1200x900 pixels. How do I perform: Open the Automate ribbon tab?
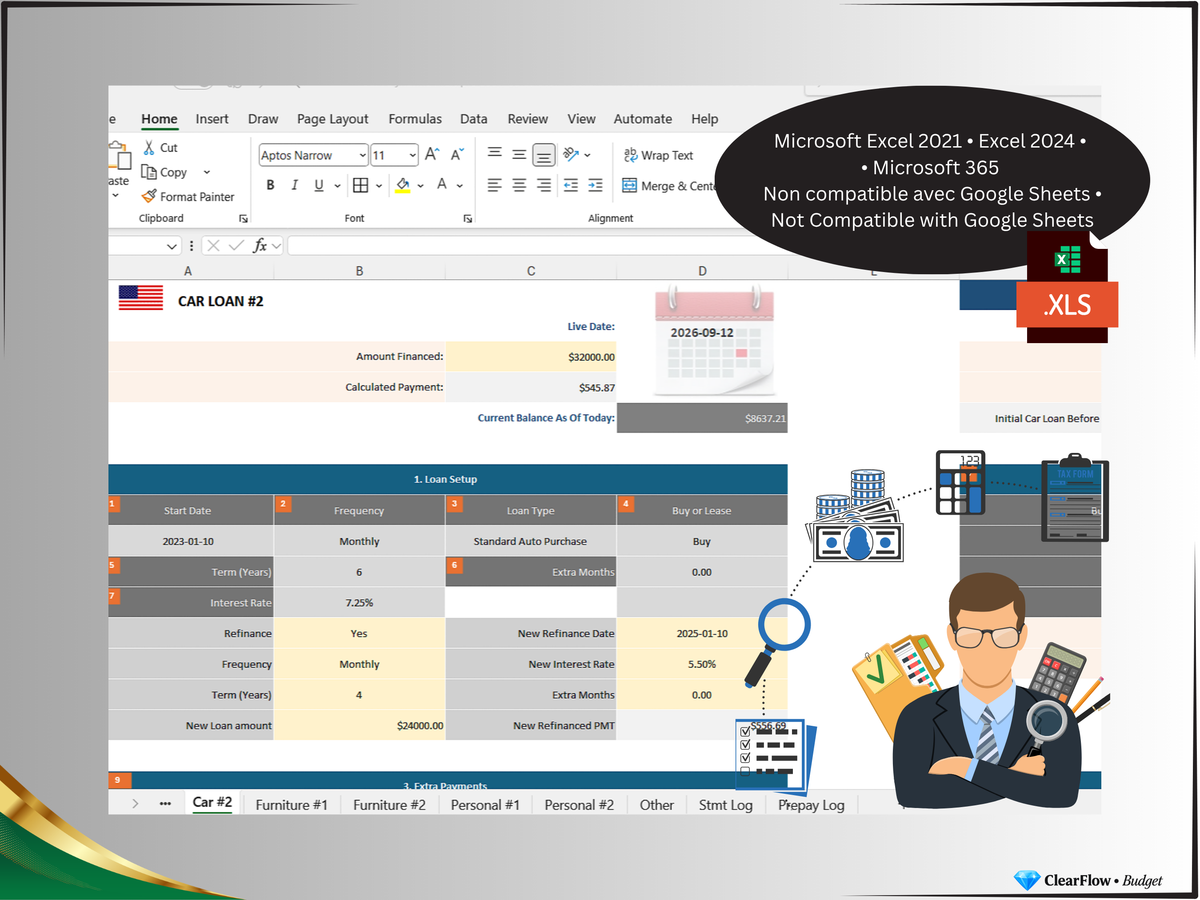(x=643, y=119)
